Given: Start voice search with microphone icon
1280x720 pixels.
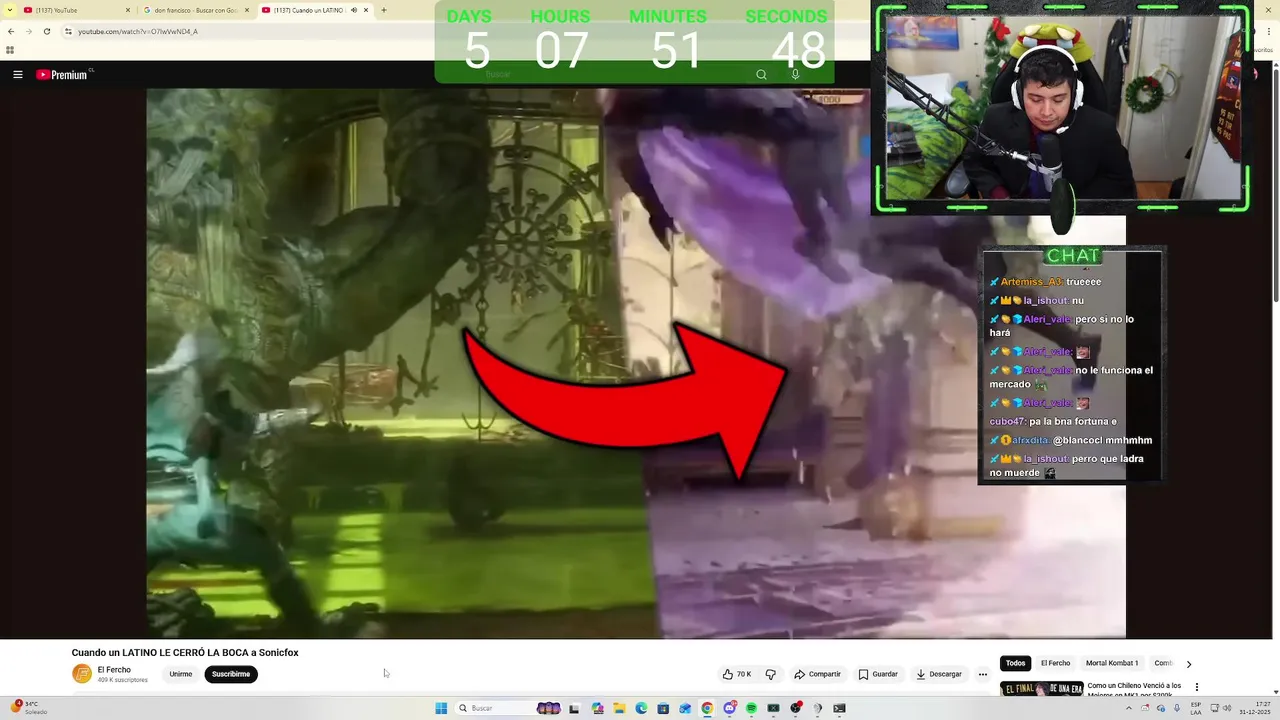Looking at the screenshot, I should pos(795,74).
